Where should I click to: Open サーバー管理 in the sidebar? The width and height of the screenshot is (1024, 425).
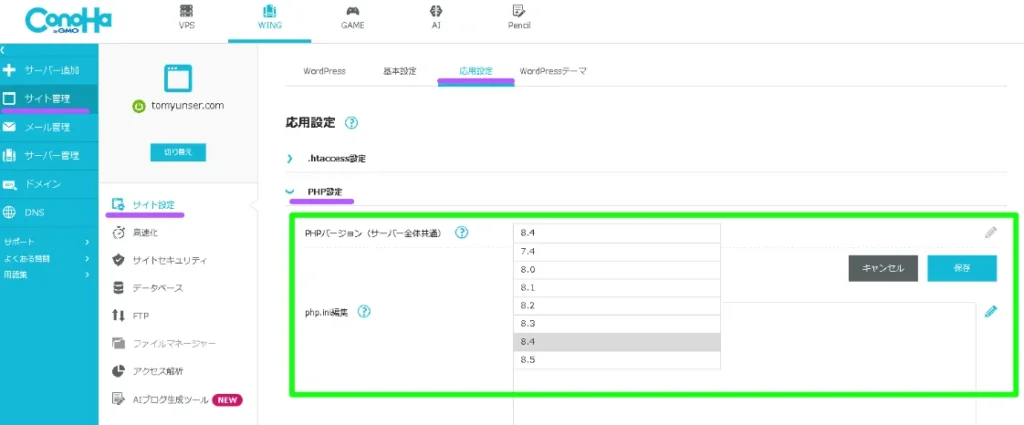49,155
